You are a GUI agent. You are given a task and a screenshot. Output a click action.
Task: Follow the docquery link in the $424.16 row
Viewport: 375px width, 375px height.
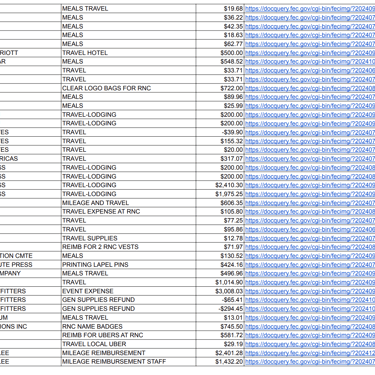pyautogui.click(x=310, y=265)
